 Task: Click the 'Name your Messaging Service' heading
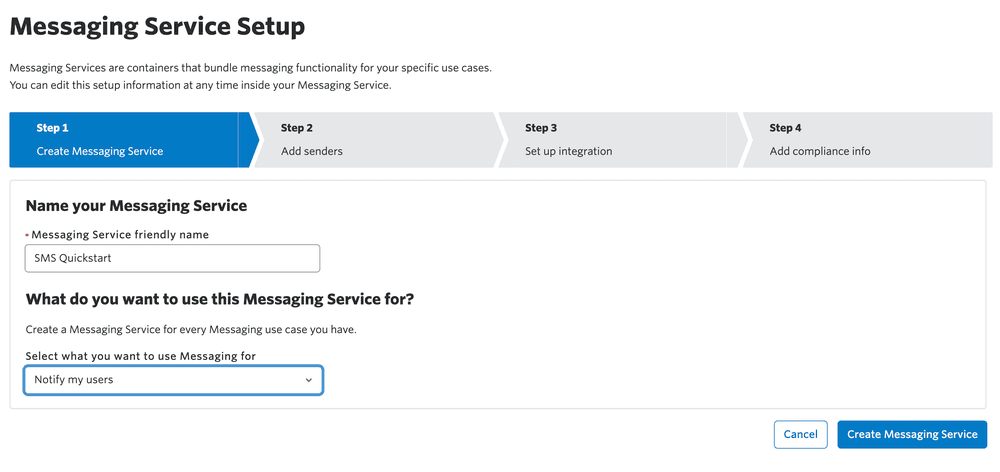pyautogui.click(x=136, y=206)
